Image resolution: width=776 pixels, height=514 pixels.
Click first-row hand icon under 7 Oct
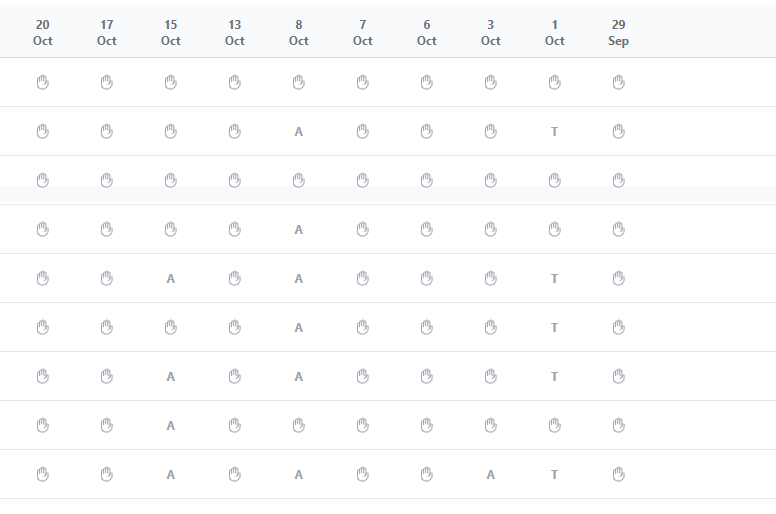tap(362, 82)
